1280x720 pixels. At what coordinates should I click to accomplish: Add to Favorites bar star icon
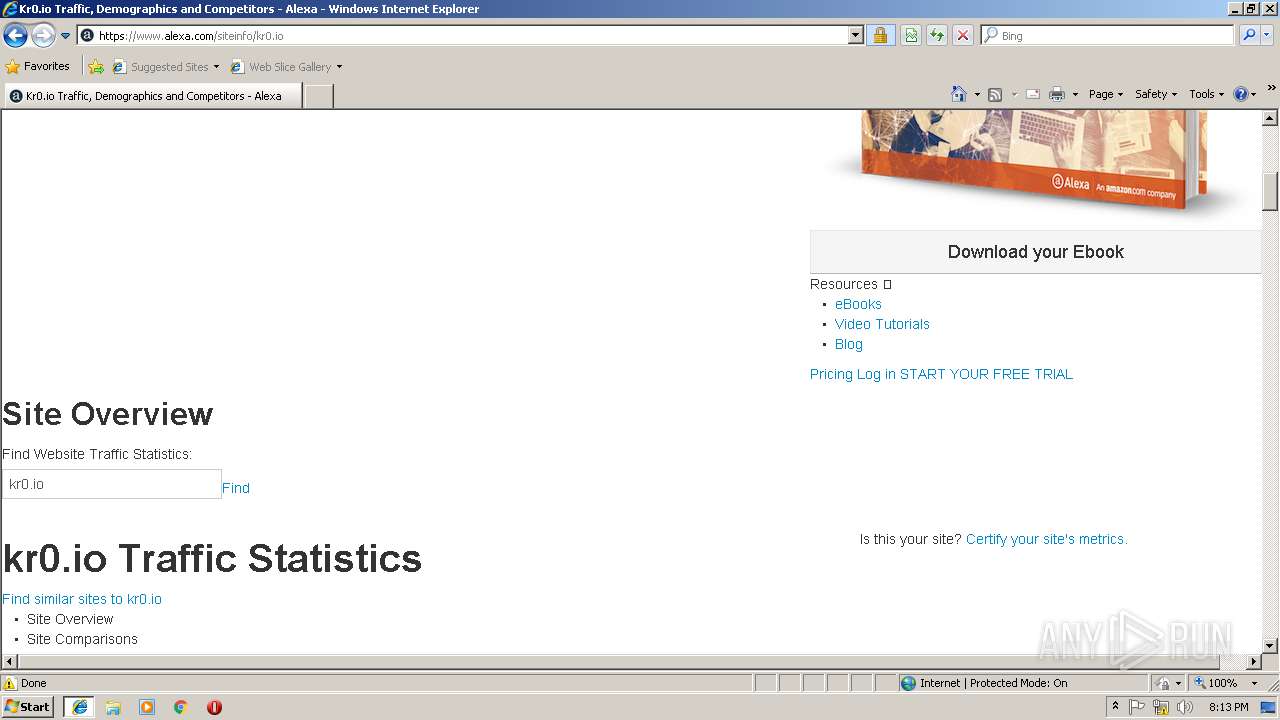click(96, 67)
